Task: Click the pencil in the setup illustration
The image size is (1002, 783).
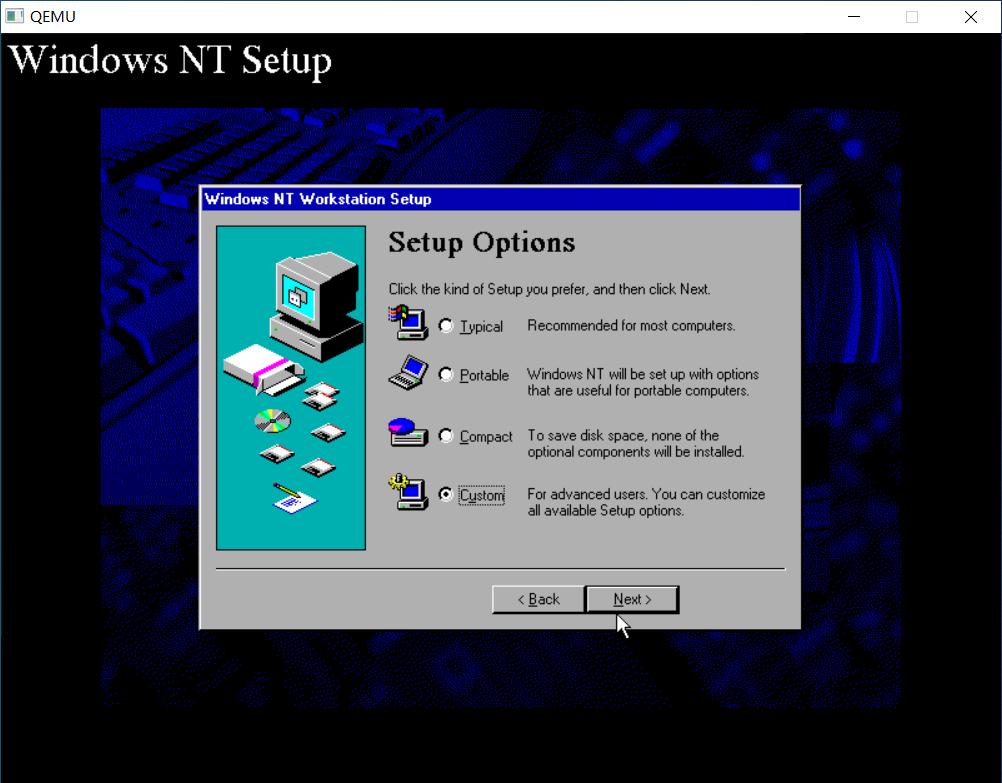Action: coord(288,492)
